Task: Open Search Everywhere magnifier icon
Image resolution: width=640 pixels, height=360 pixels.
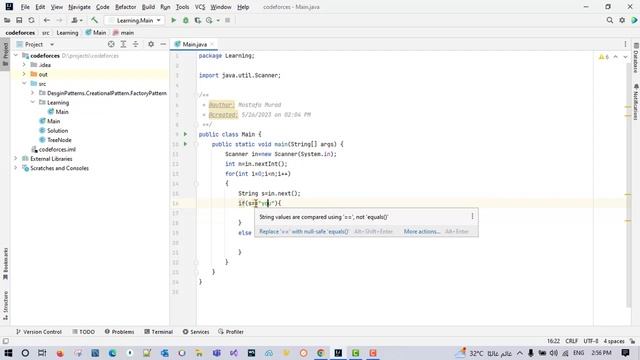Action: coord(609,20)
